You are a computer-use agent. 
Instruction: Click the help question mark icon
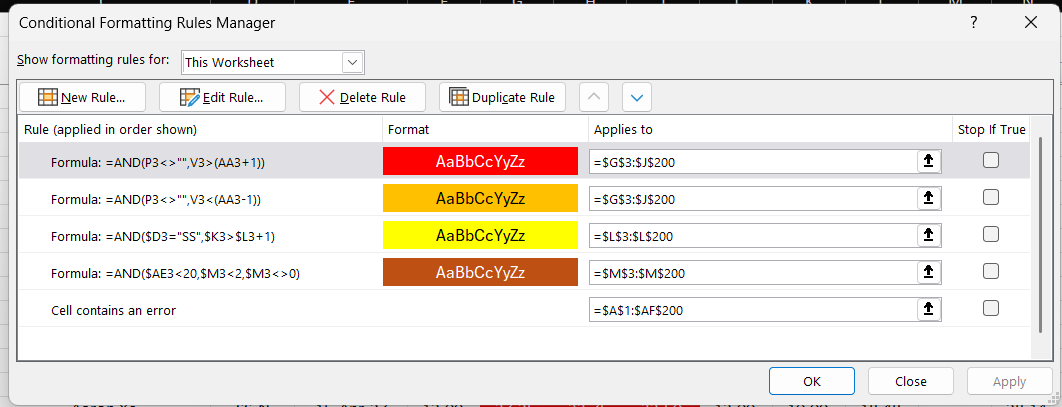[973, 22]
